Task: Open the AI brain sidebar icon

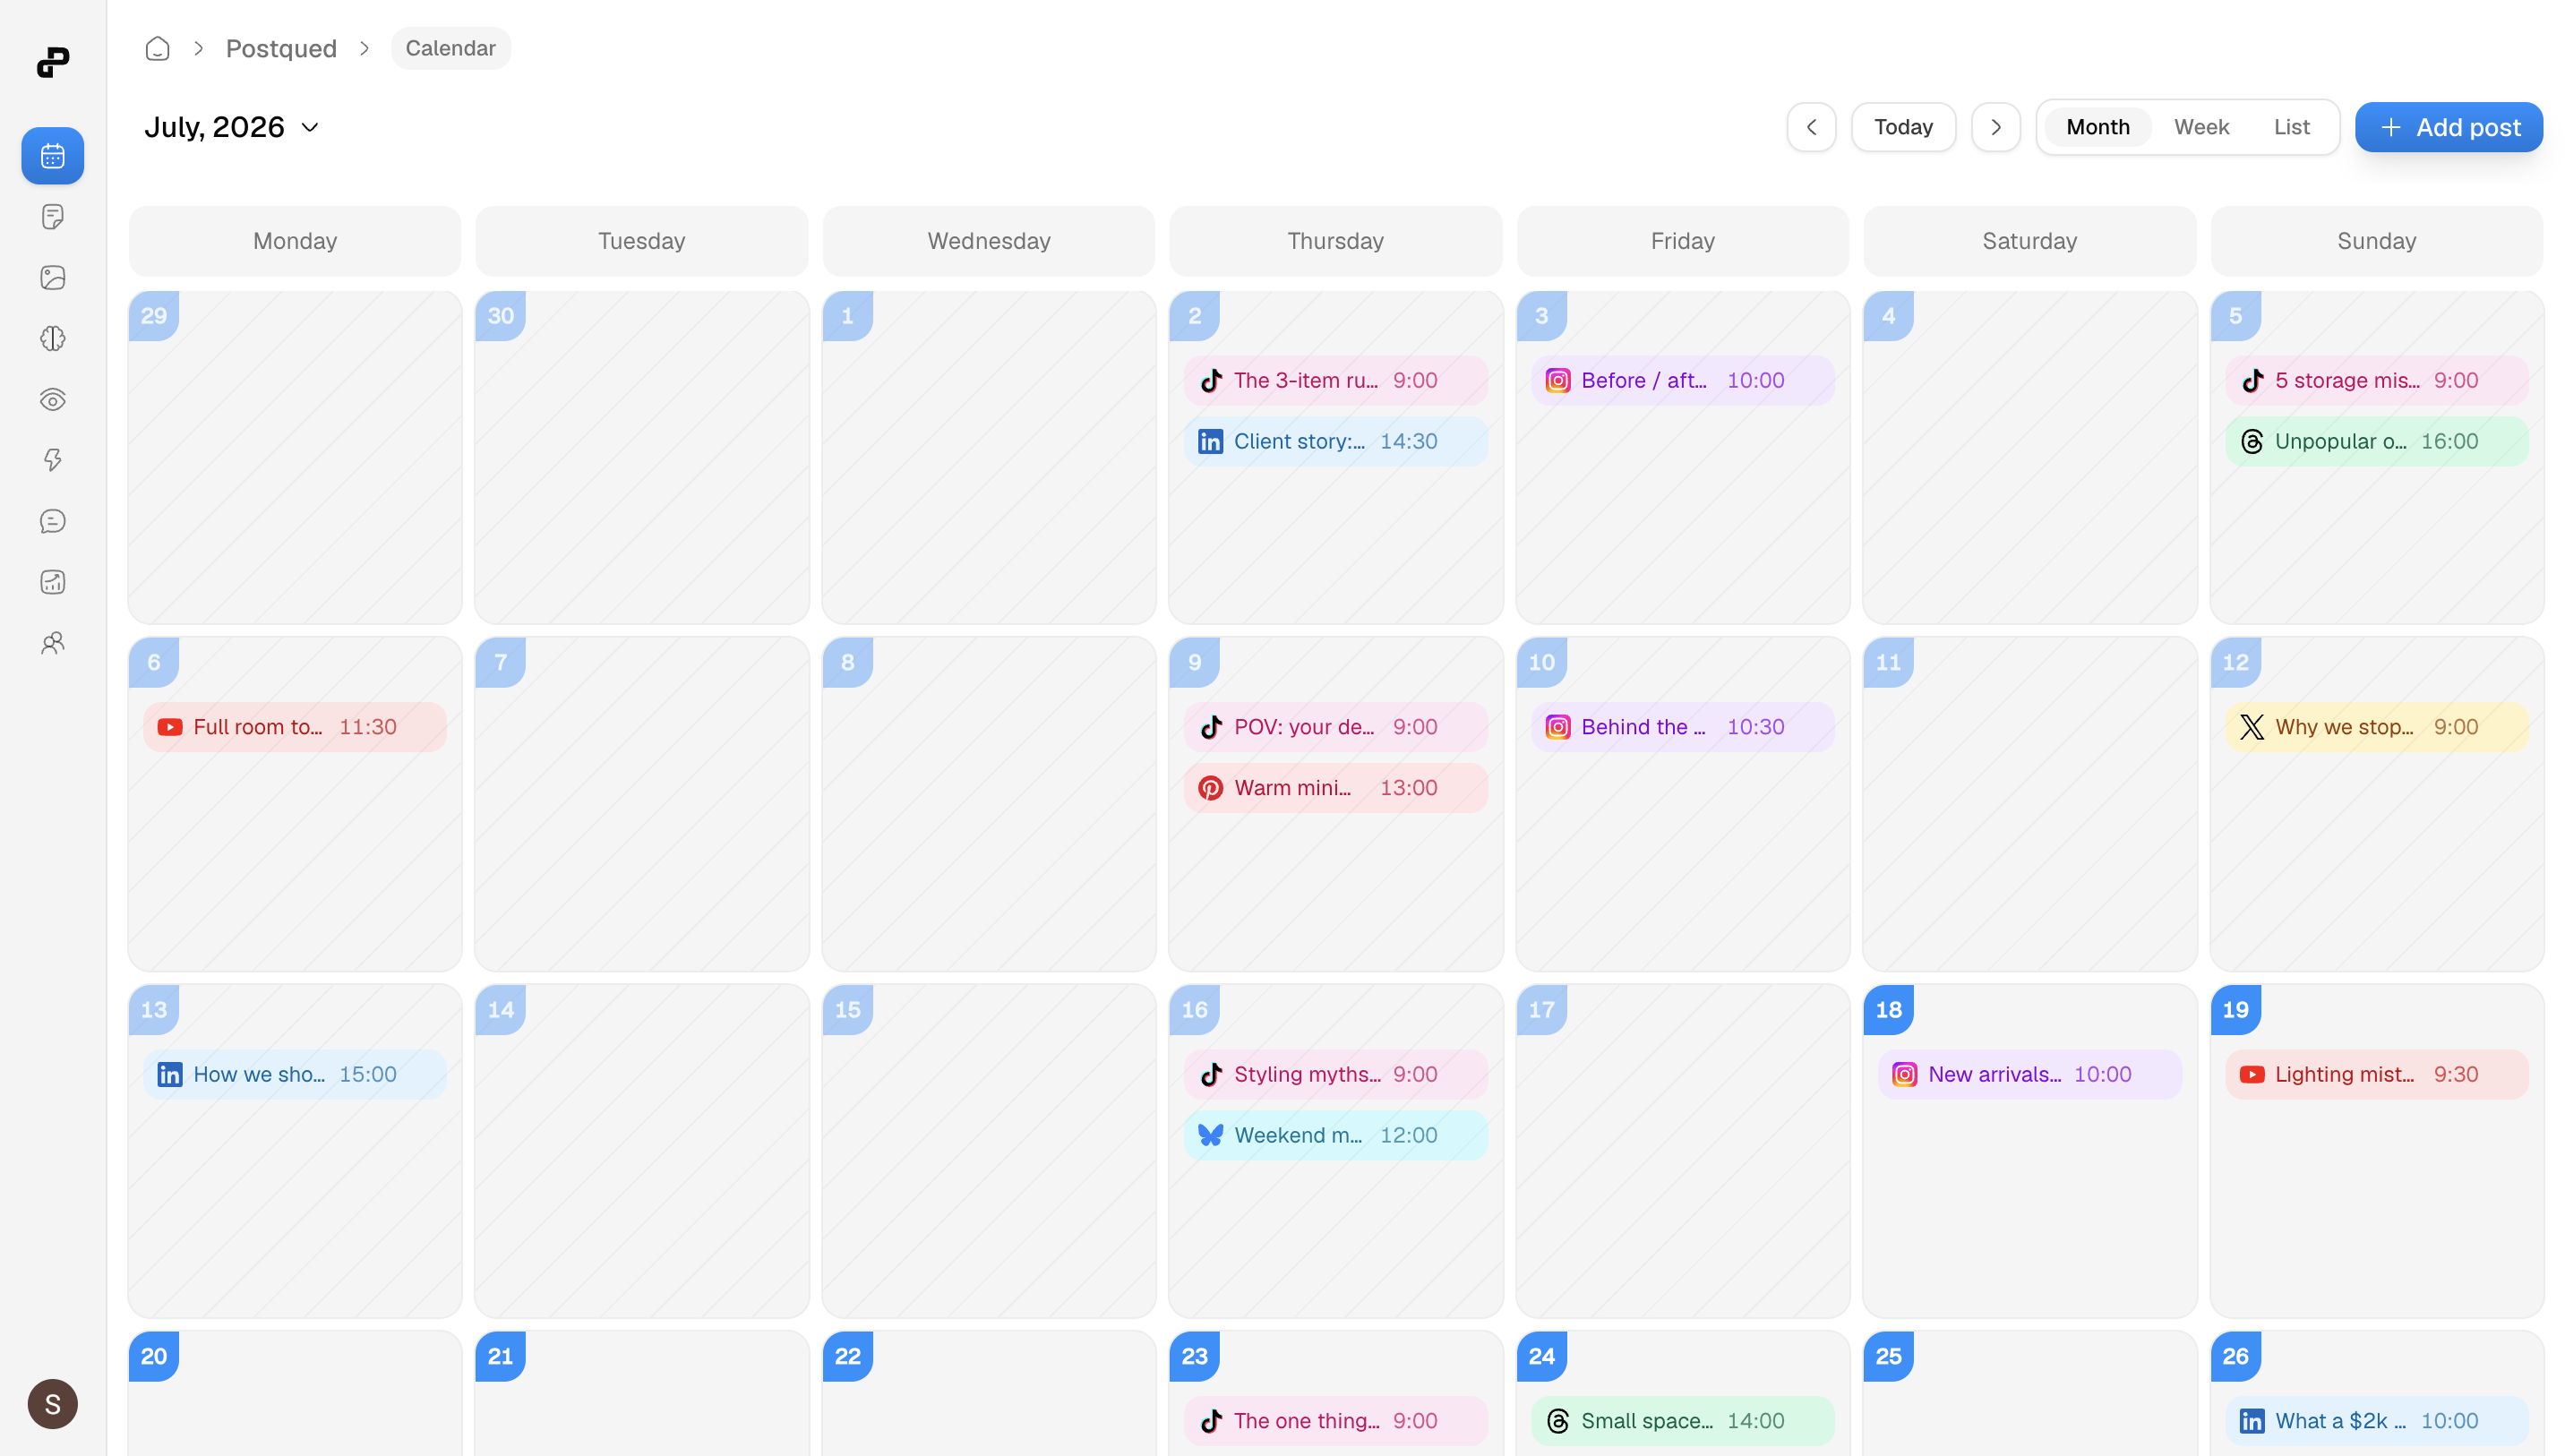Action: coord(53,339)
